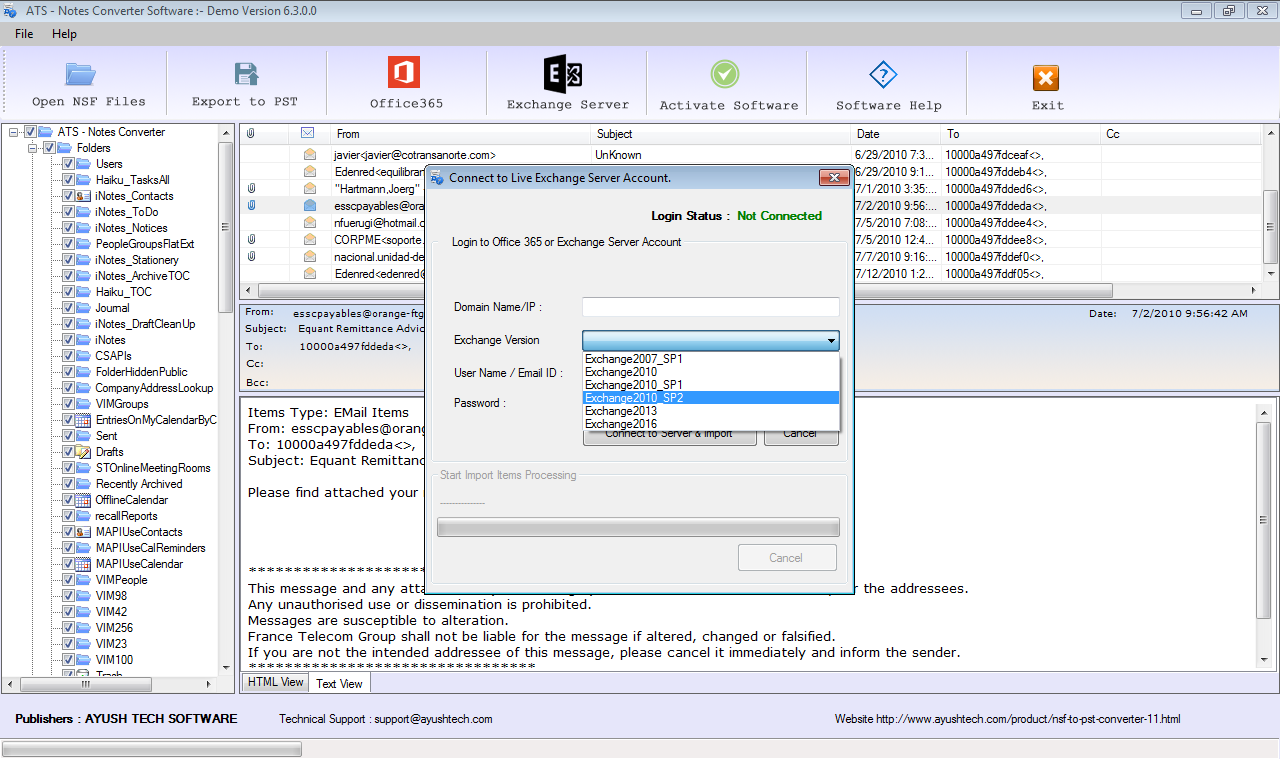Collapse the Folders tree node

click(x=33, y=148)
